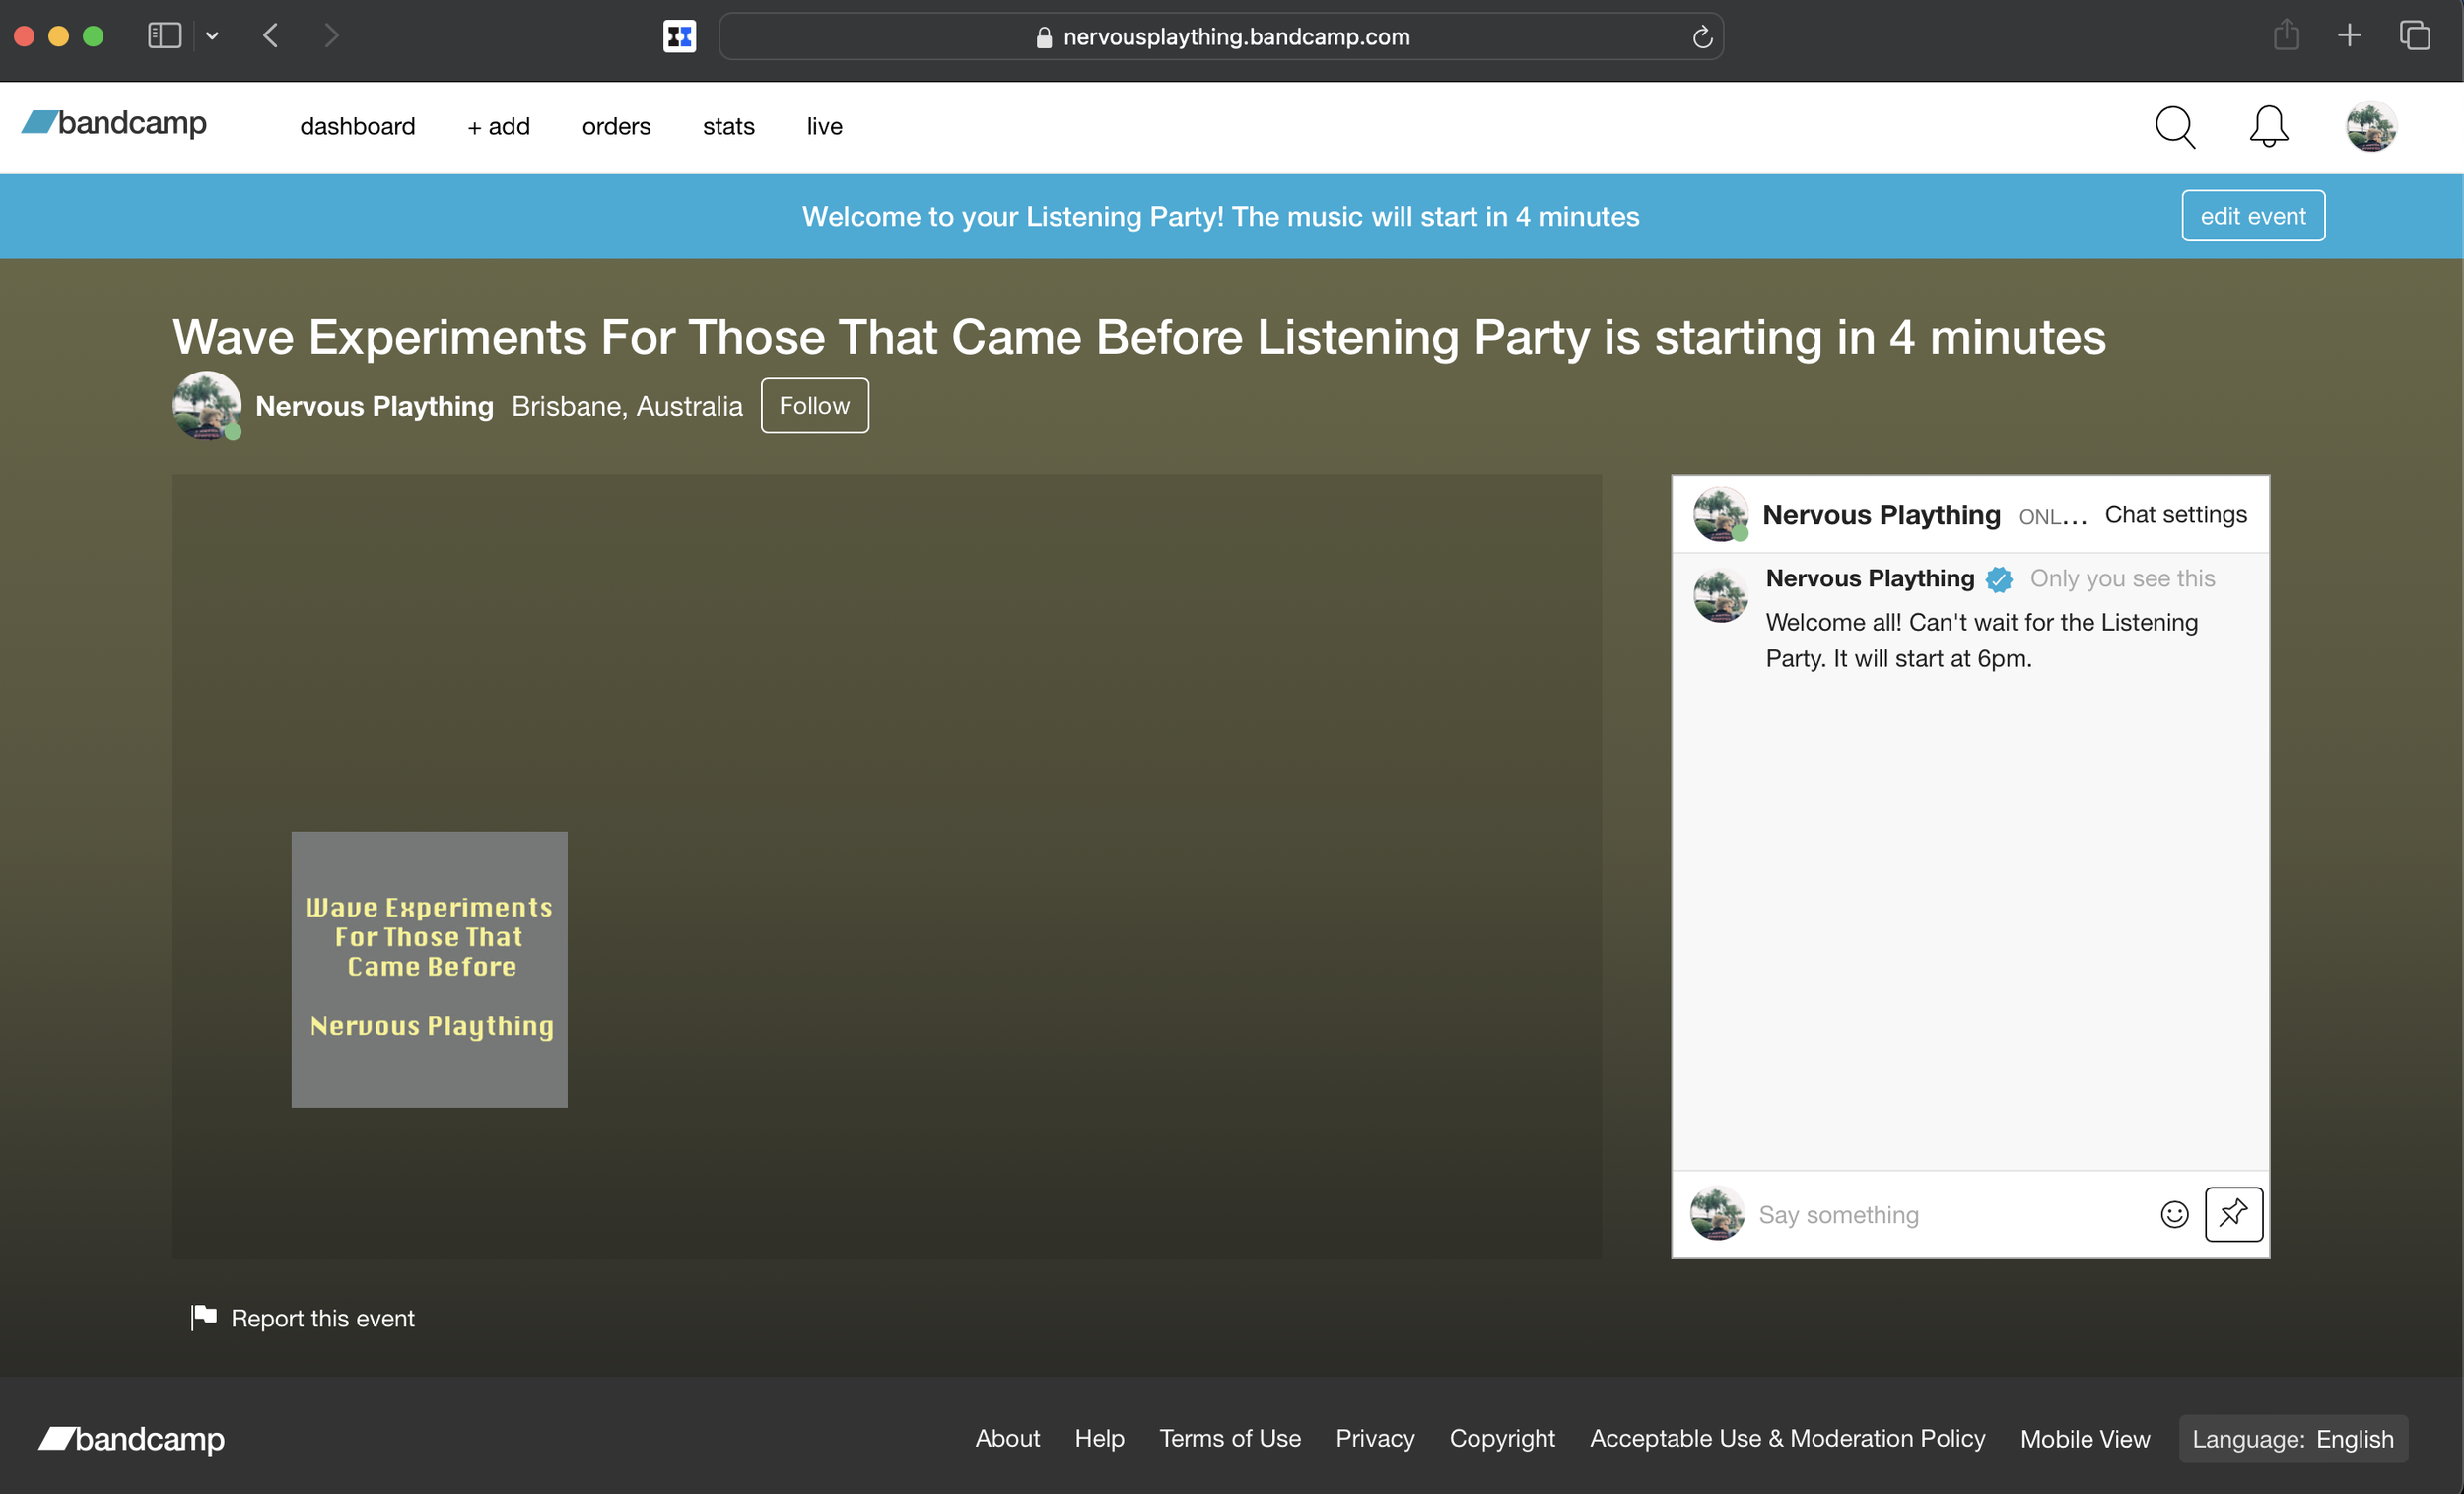This screenshot has height=1494, width=2464.
Task: Open Chat settings
Action: pos(2175,515)
